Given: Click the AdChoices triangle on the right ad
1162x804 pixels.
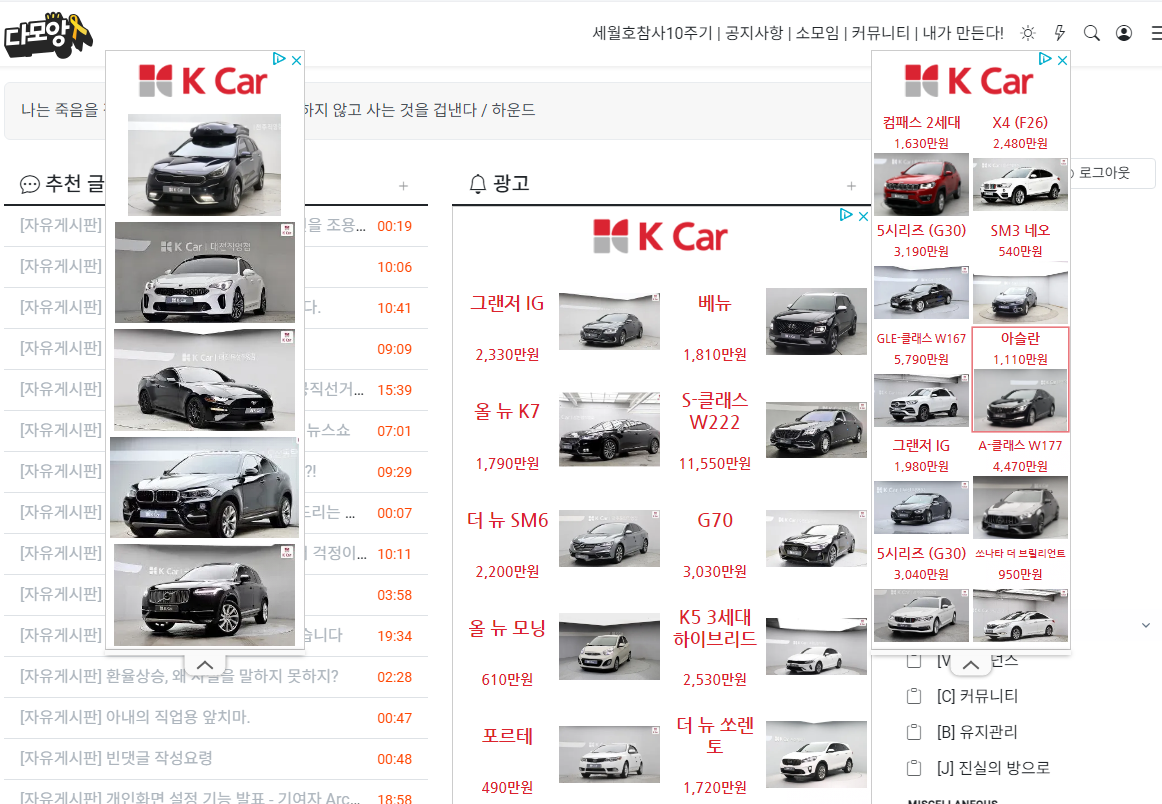Looking at the screenshot, I should [1045, 59].
